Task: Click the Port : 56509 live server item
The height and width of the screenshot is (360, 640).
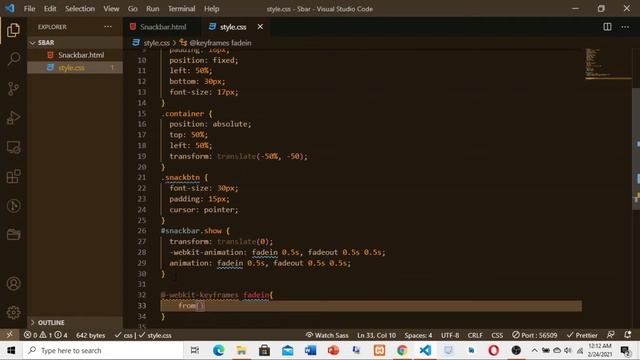Action: click(x=535, y=335)
